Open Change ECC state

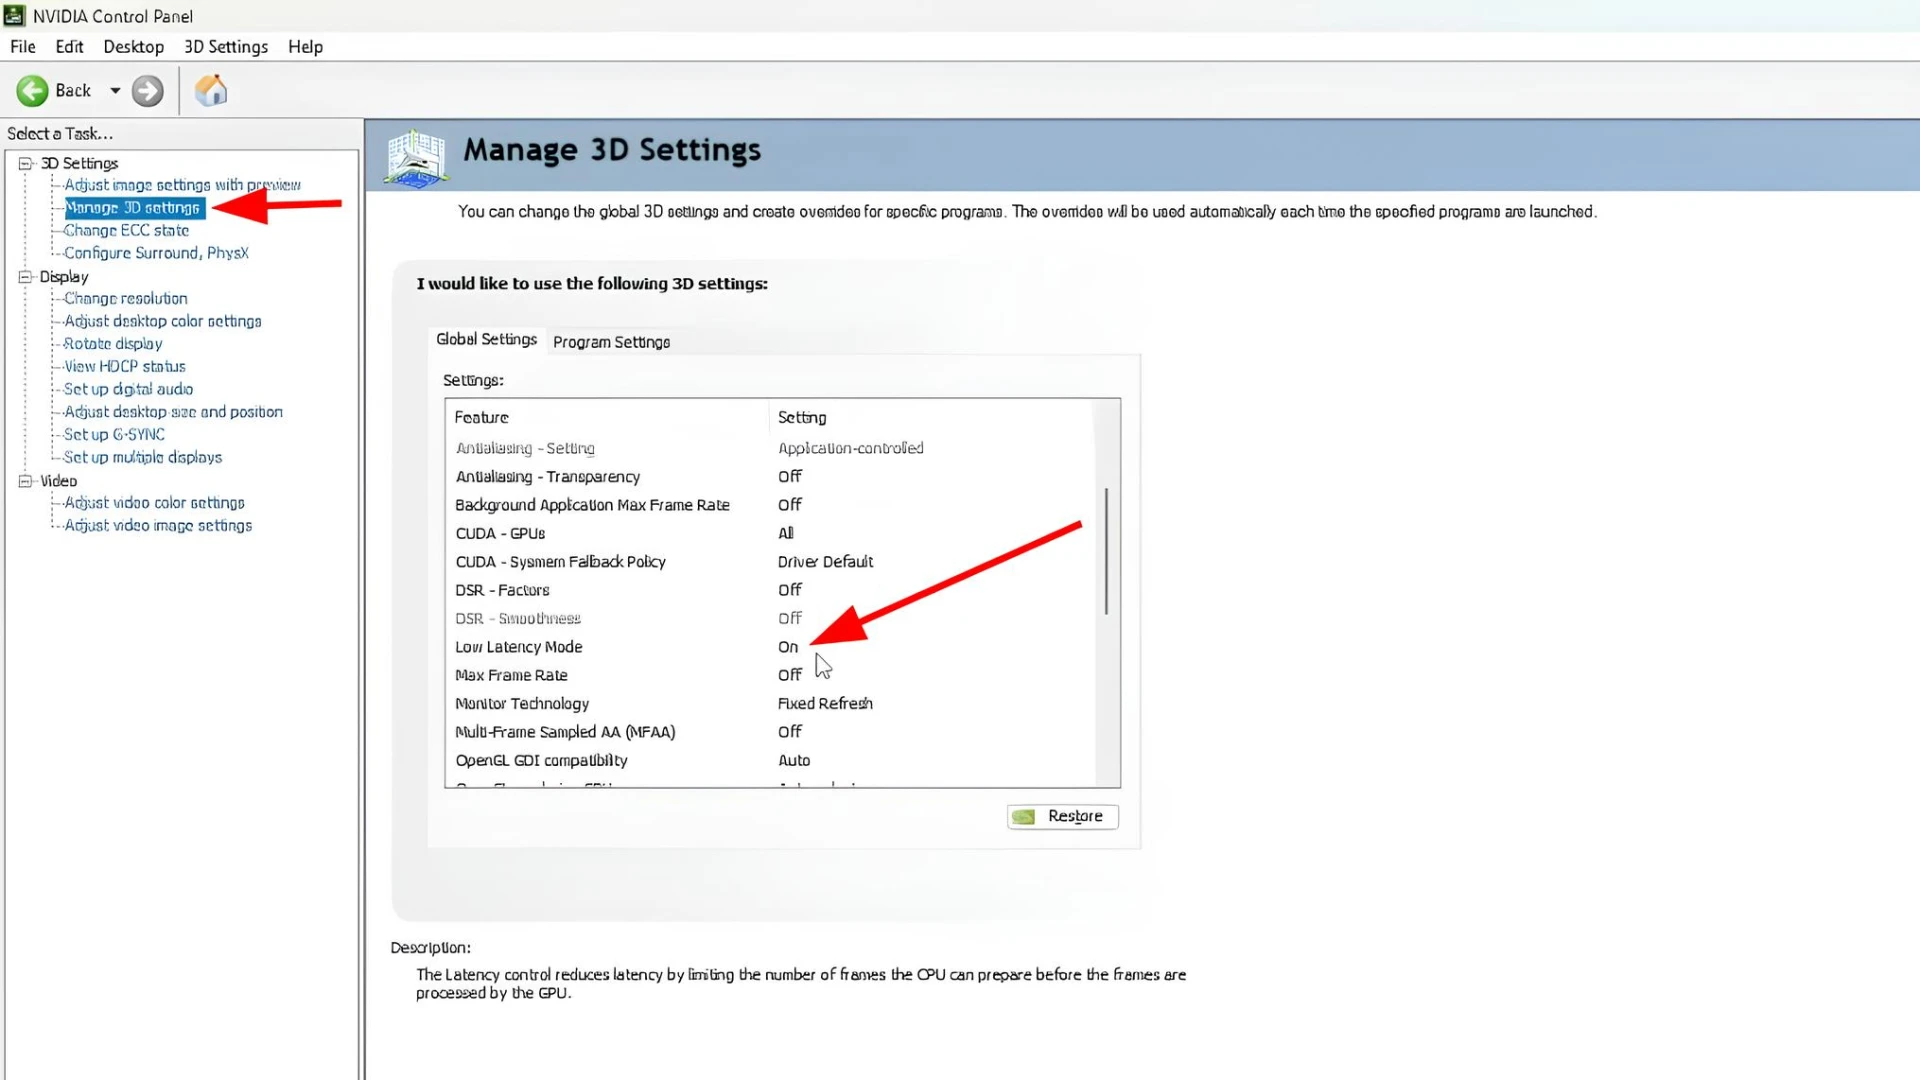tap(126, 230)
